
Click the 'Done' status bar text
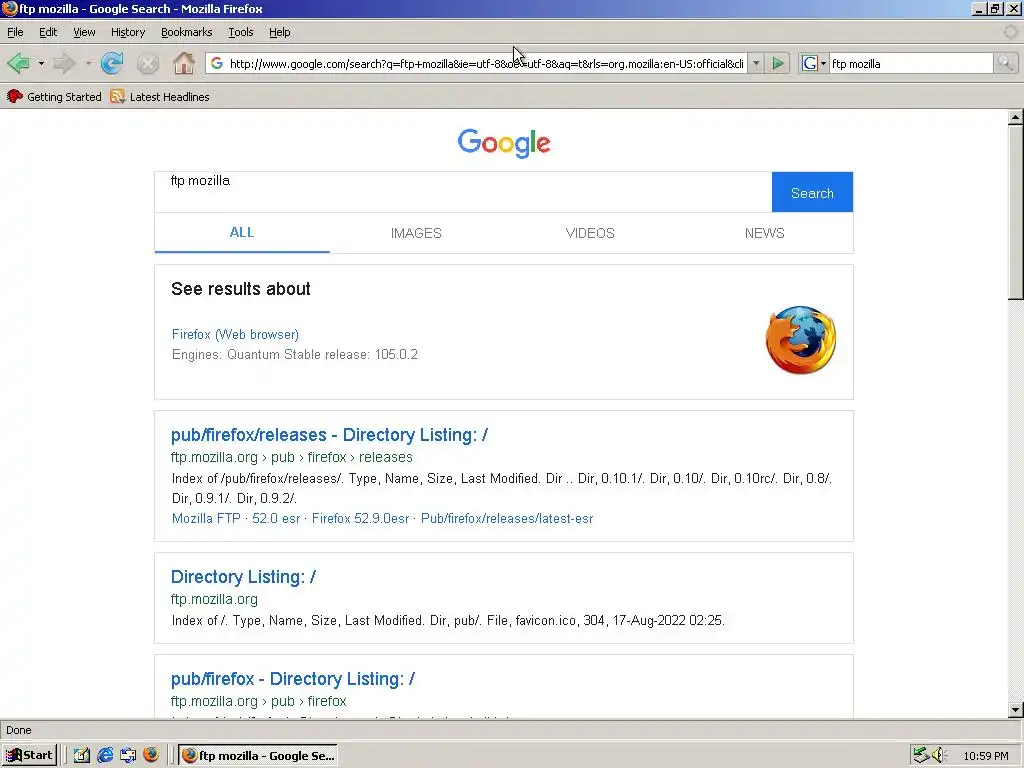point(19,730)
